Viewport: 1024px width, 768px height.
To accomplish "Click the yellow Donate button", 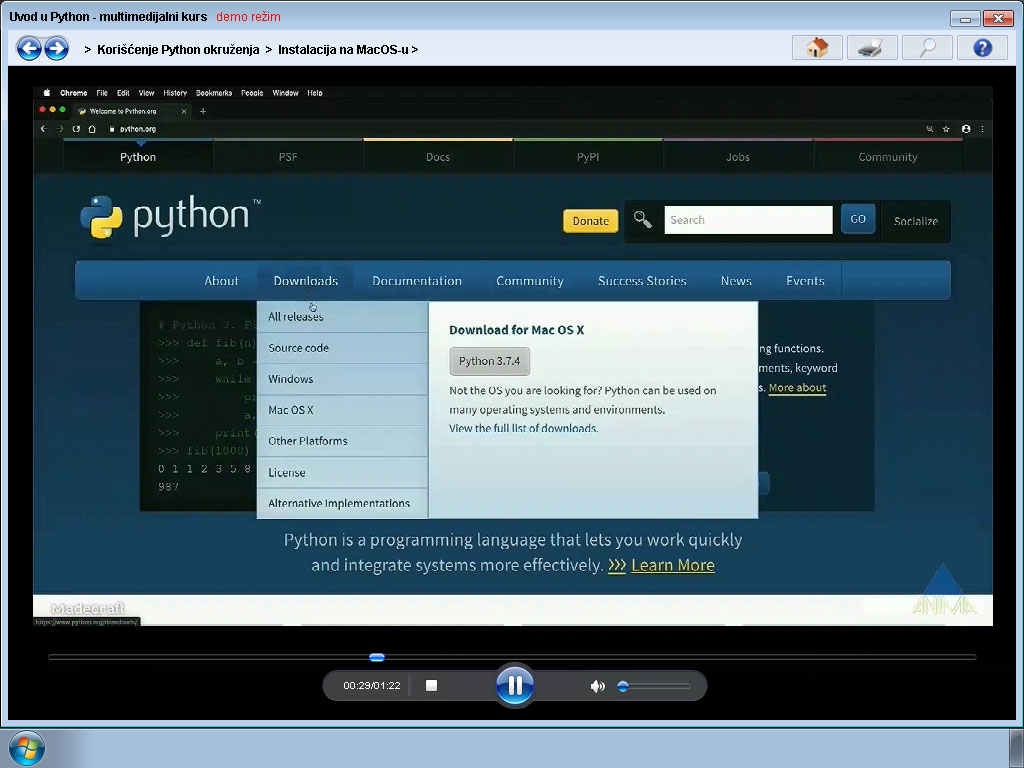I will (x=590, y=221).
